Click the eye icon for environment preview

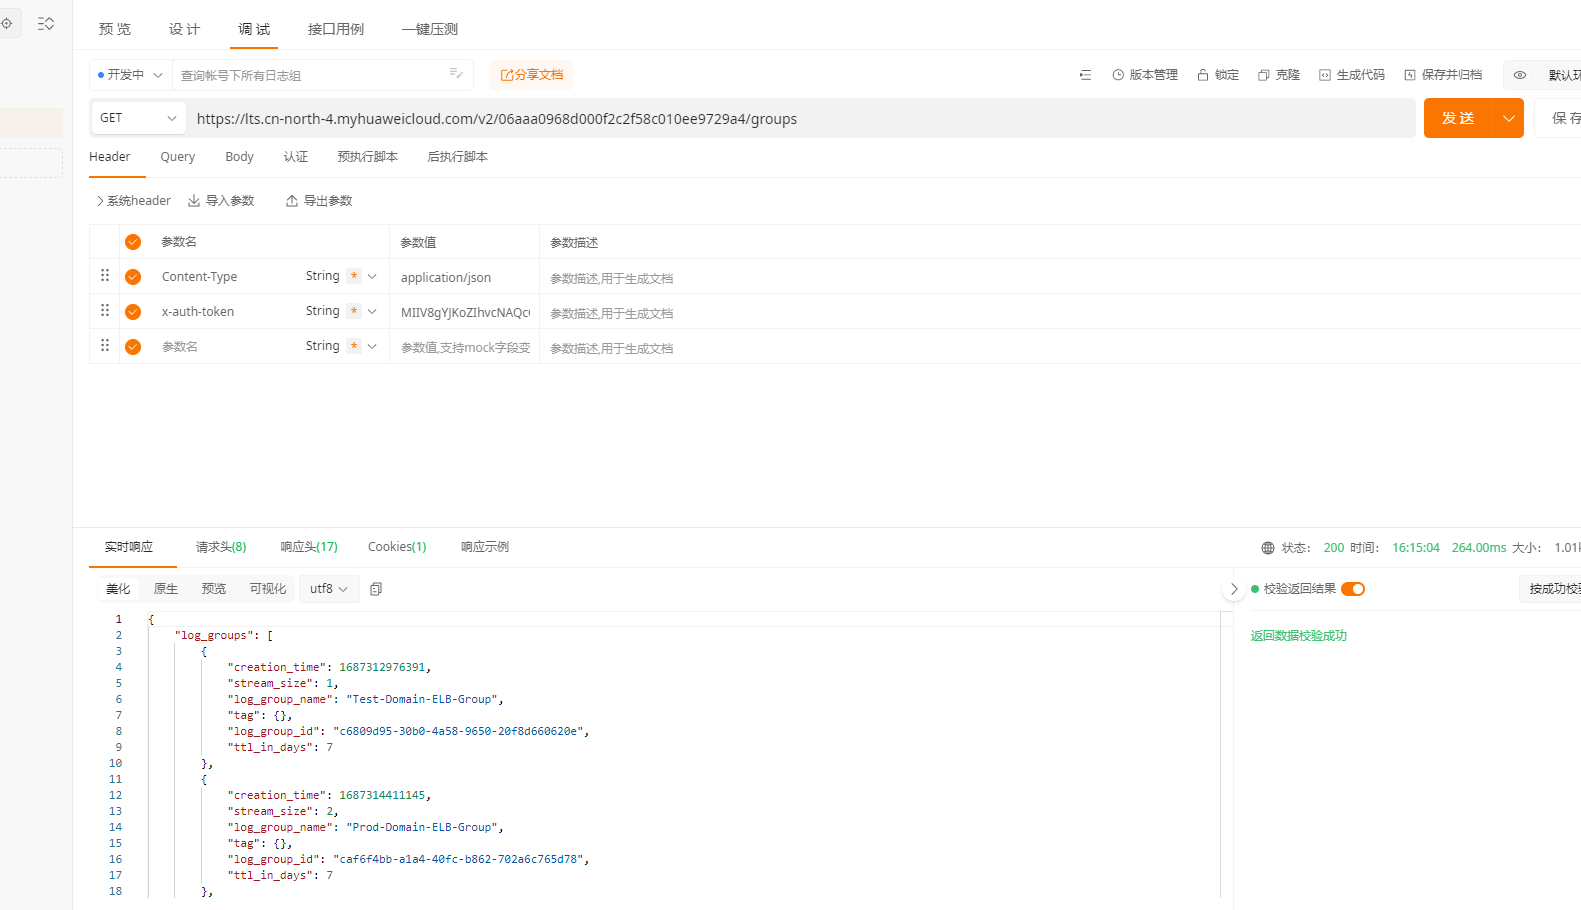click(1520, 75)
